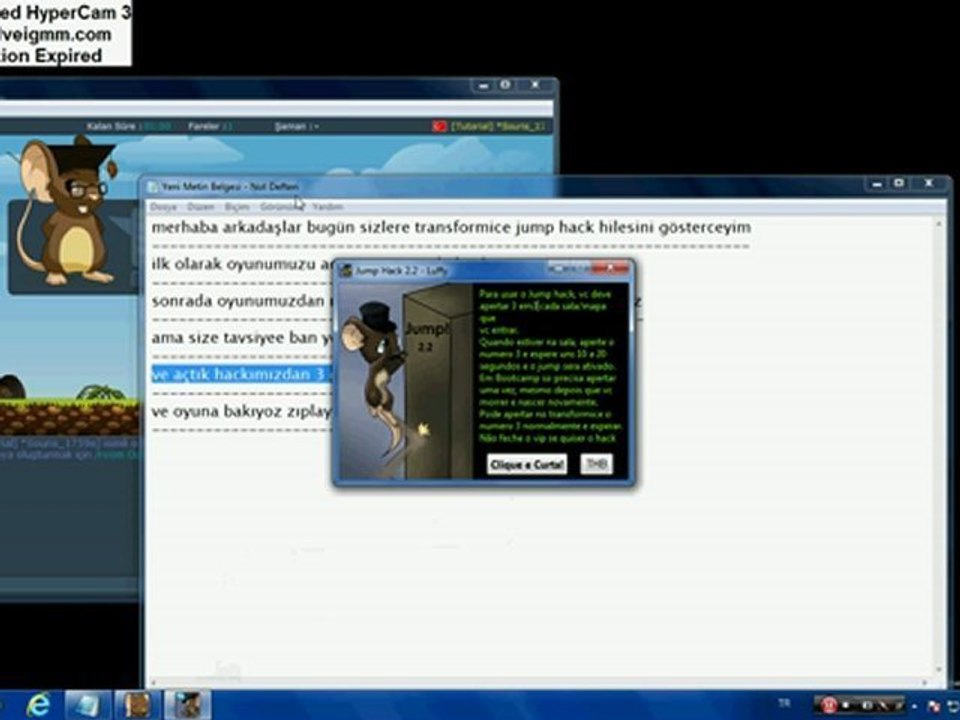Viewport: 960px width, 720px height.
Task: Click the 'Clique e Curta!' button
Action: 527,464
